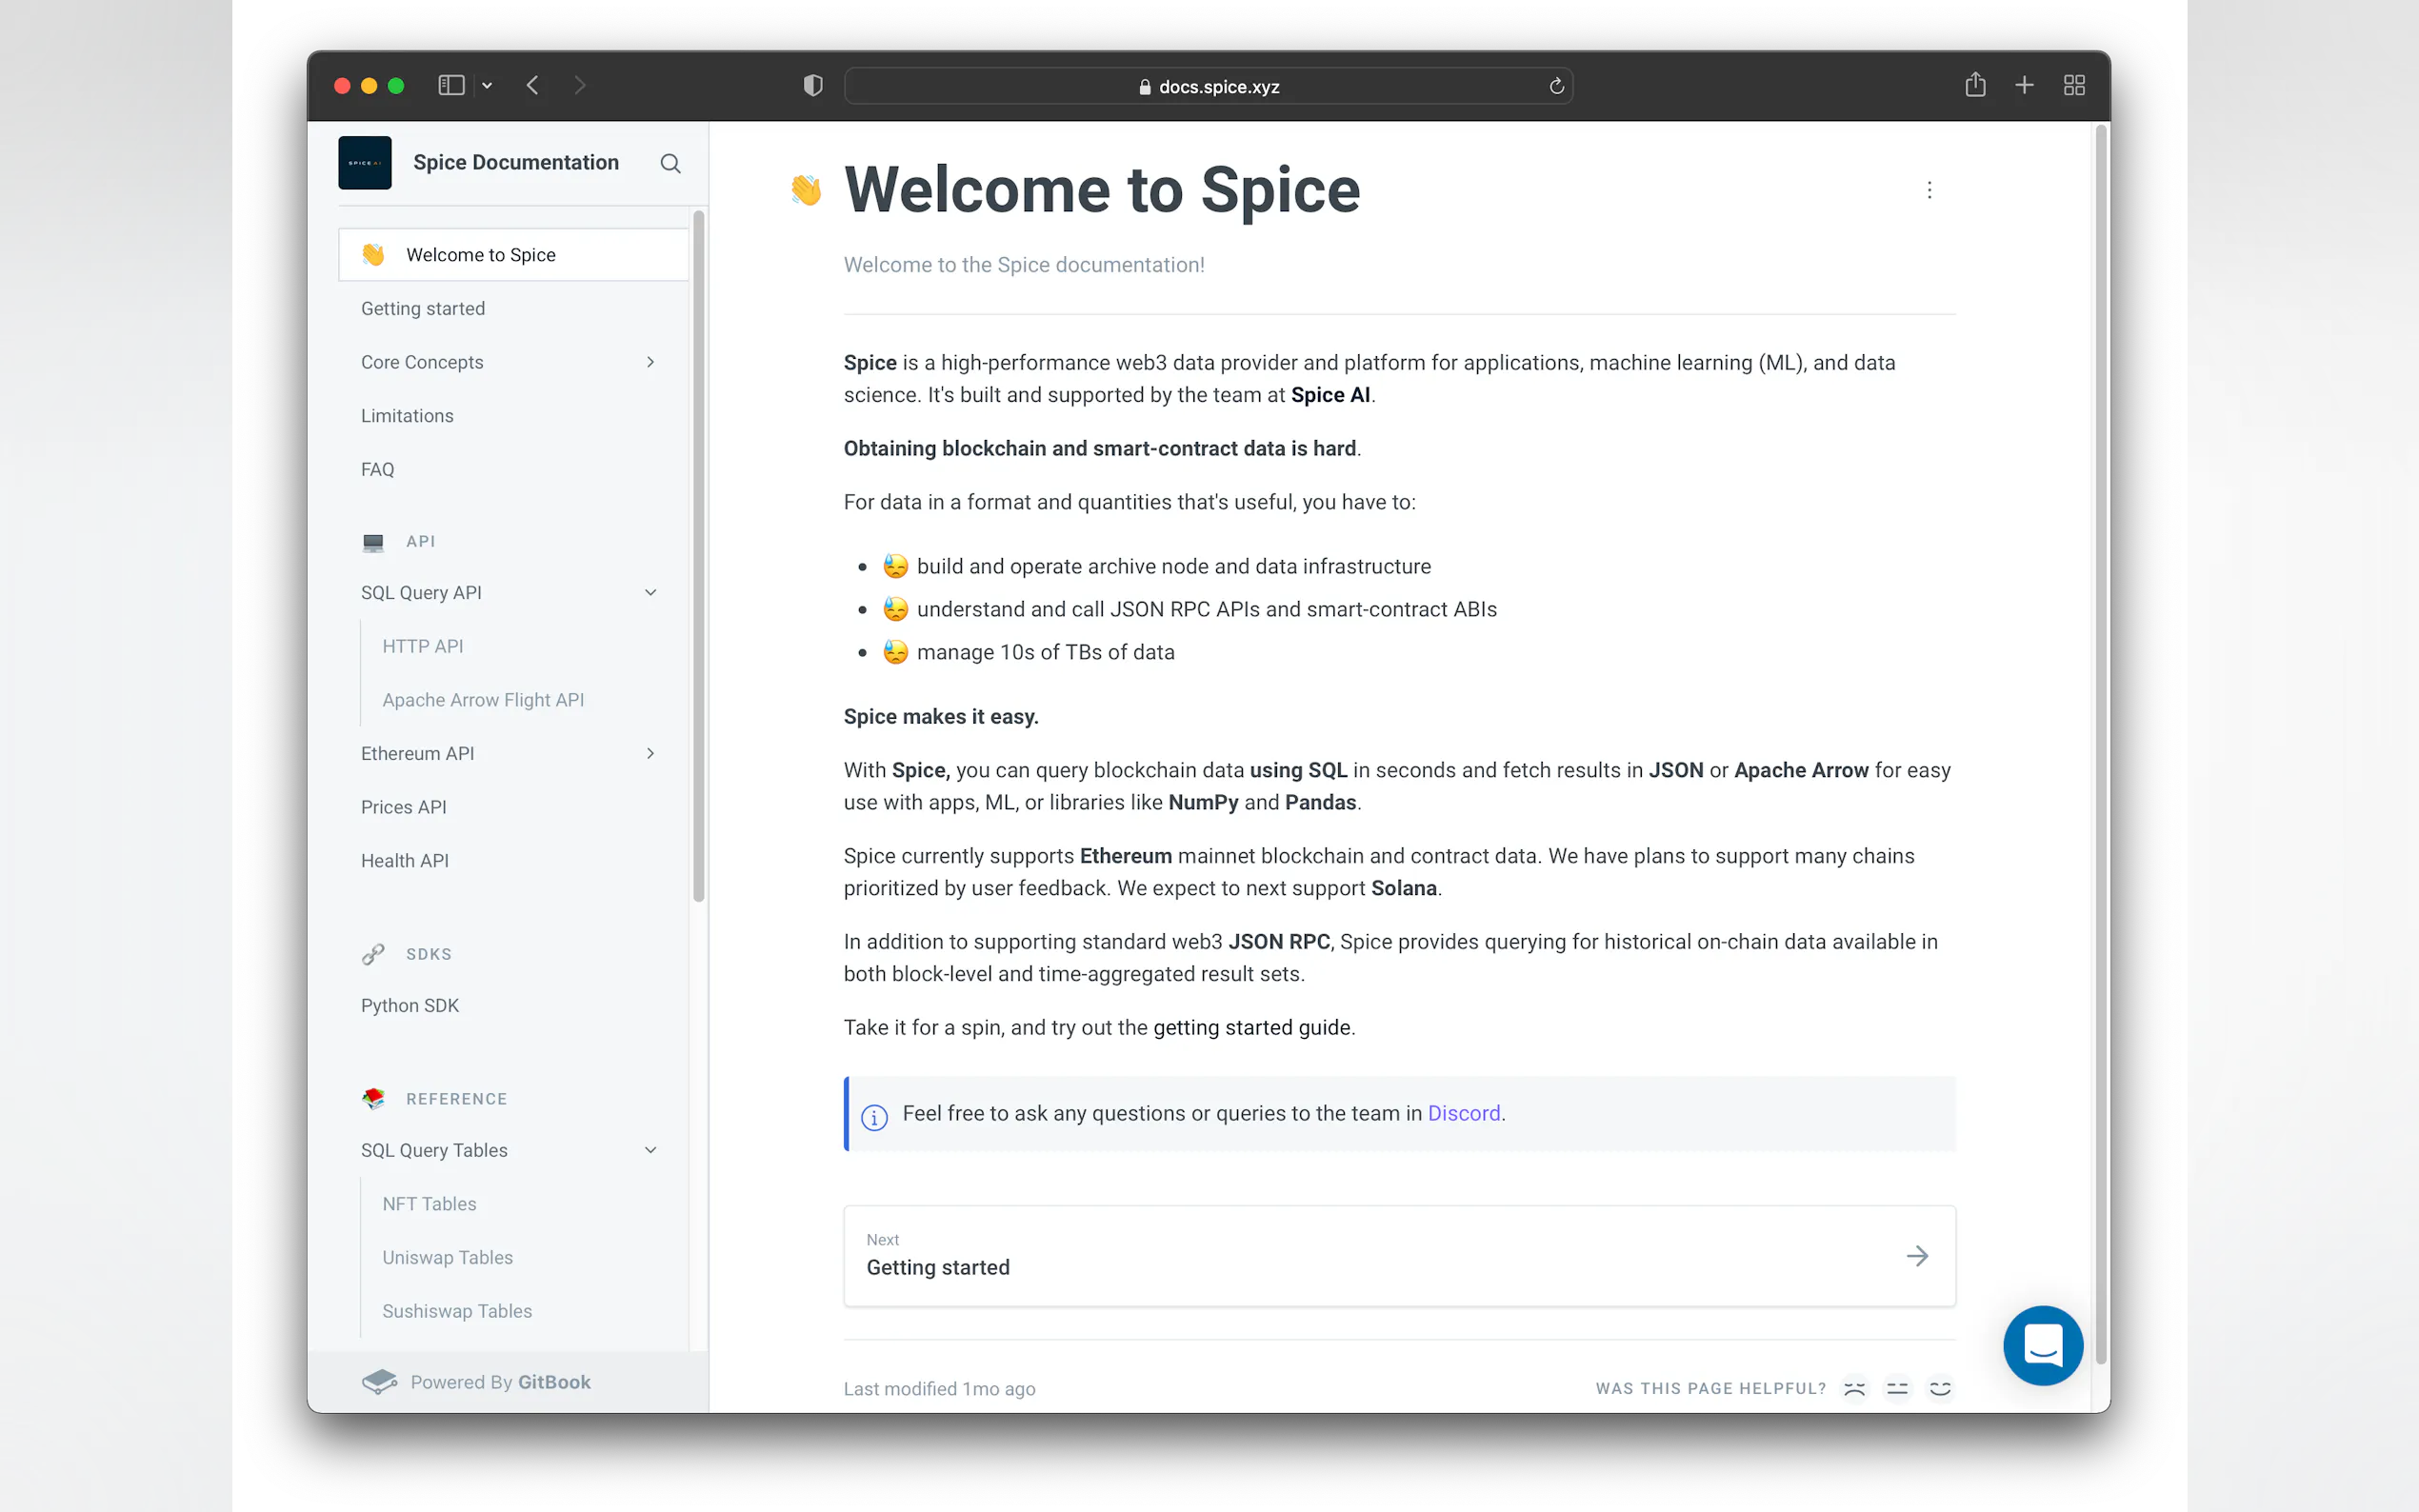Open a new tab with plus icon
This screenshot has width=2419, height=1512.
tap(2024, 85)
